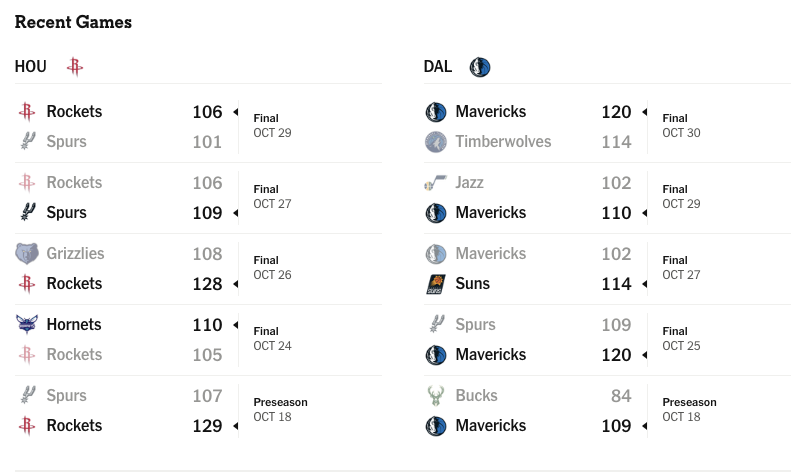This screenshot has width=797, height=472.
Task: Click the Hornets team logo
Action: point(27,324)
